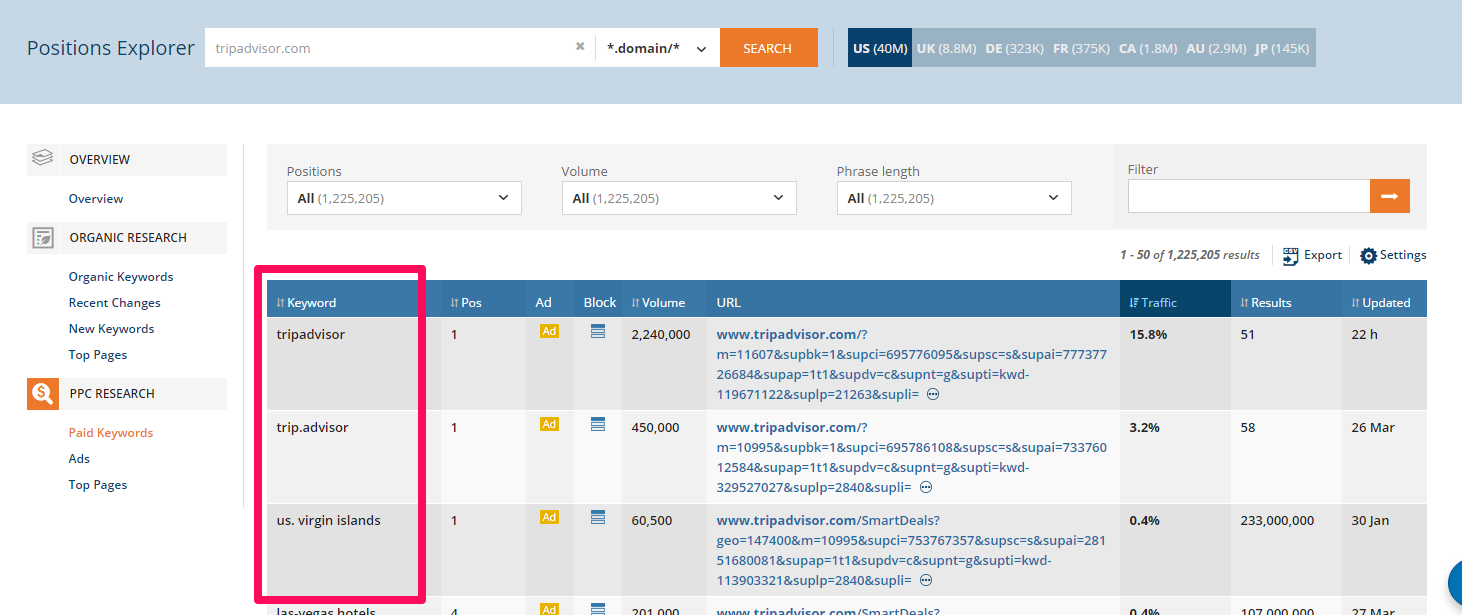Switch to the UK (8.8M) database tab
The height and width of the screenshot is (615, 1462).
coord(946,48)
